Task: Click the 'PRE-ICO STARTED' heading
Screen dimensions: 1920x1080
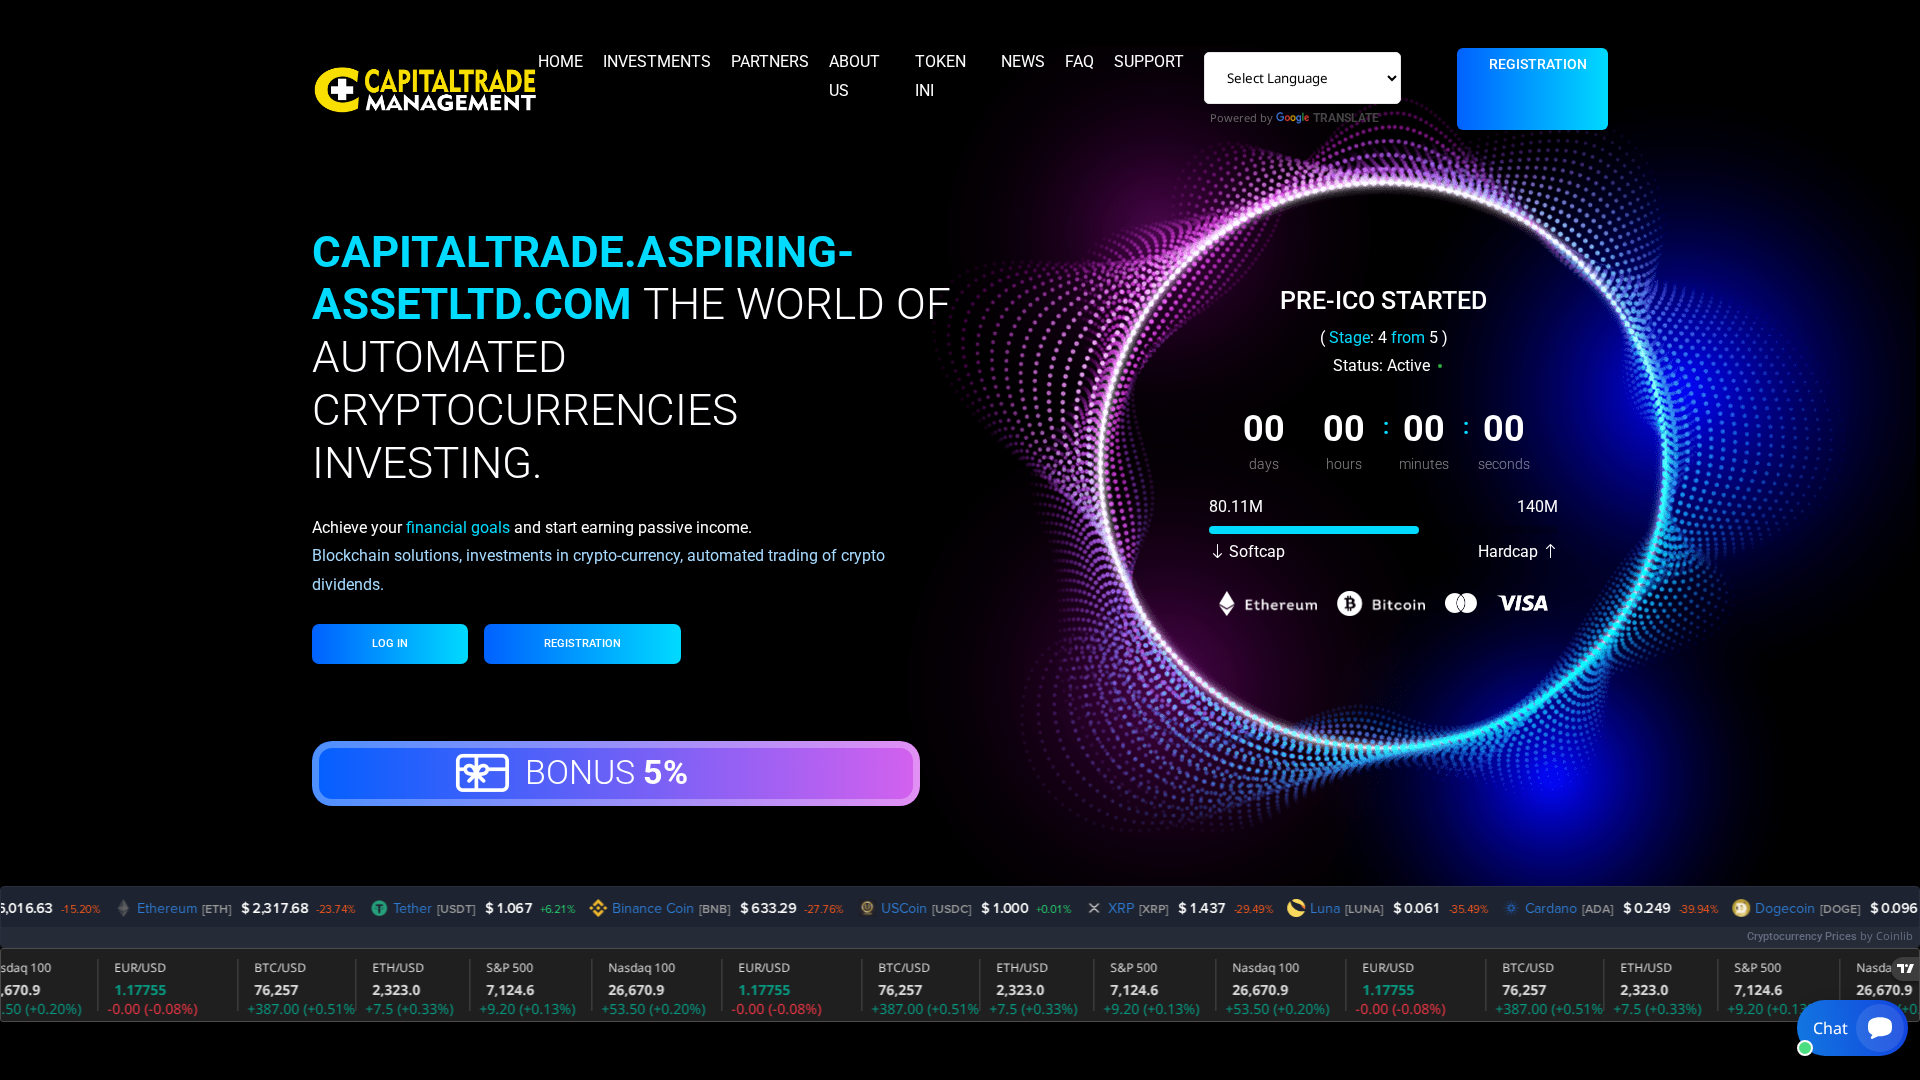Action: tap(1383, 301)
